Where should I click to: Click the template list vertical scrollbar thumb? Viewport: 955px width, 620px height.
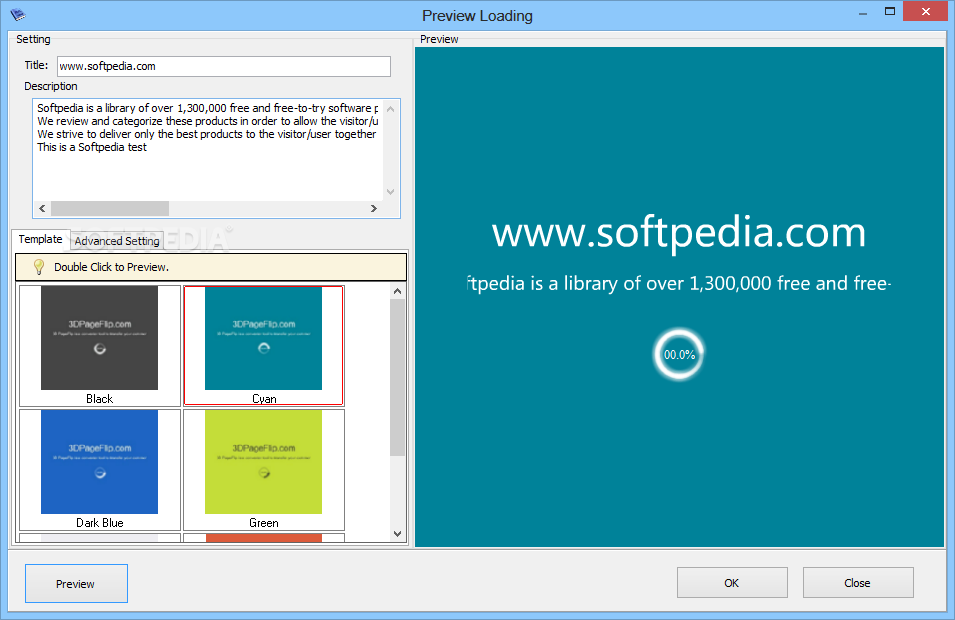coord(398,377)
